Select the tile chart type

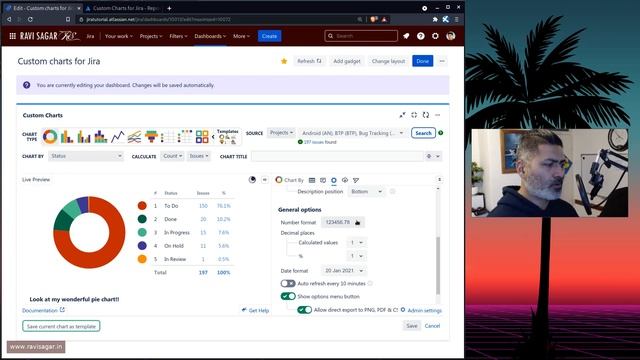coord(202,137)
